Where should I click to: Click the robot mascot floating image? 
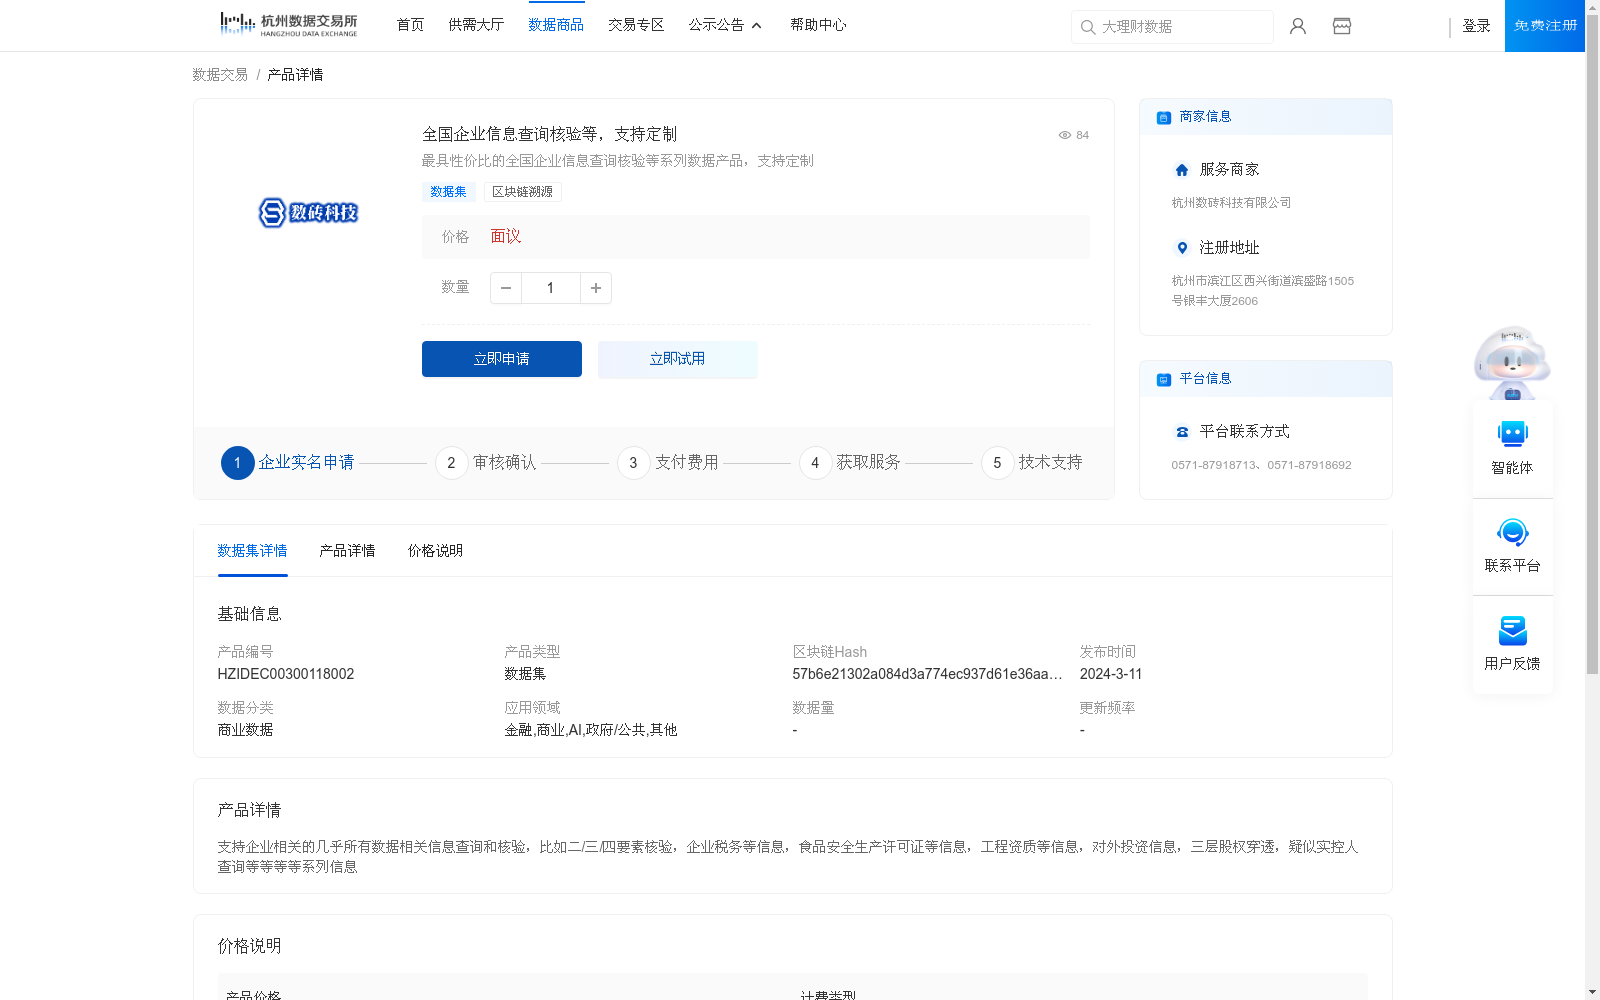tap(1512, 362)
